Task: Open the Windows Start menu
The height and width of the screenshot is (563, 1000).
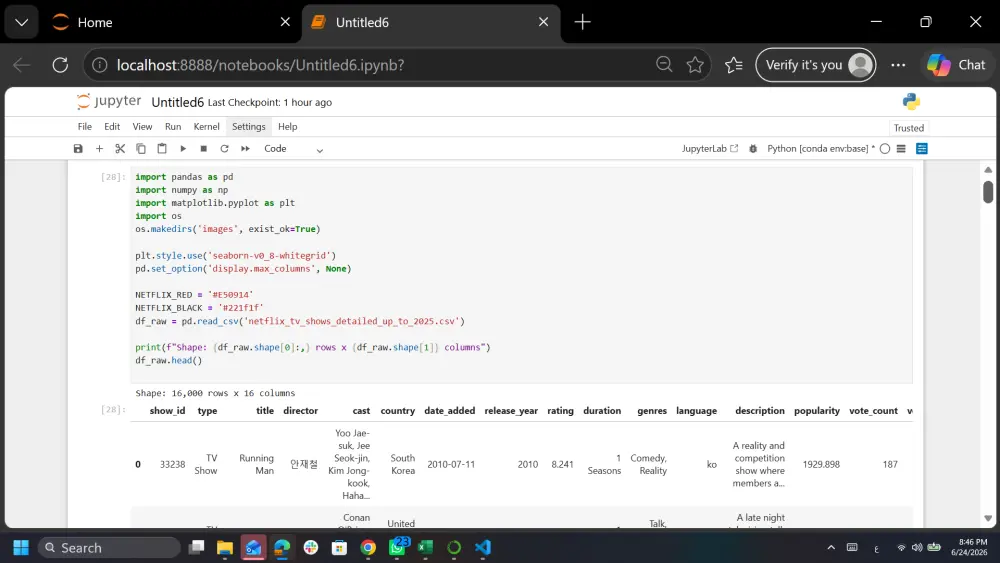Action: pyautogui.click(x=21, y=548)
